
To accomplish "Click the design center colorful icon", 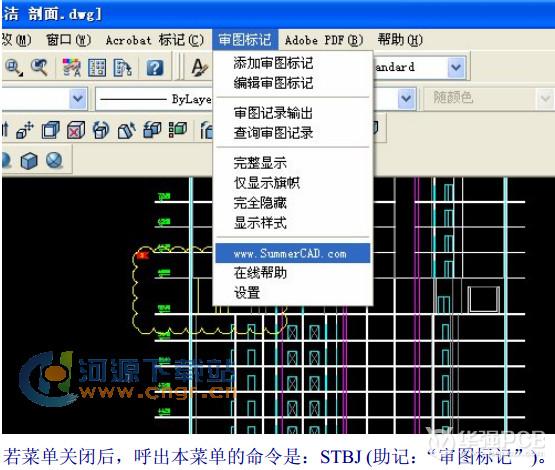I will tap(71, 68).
